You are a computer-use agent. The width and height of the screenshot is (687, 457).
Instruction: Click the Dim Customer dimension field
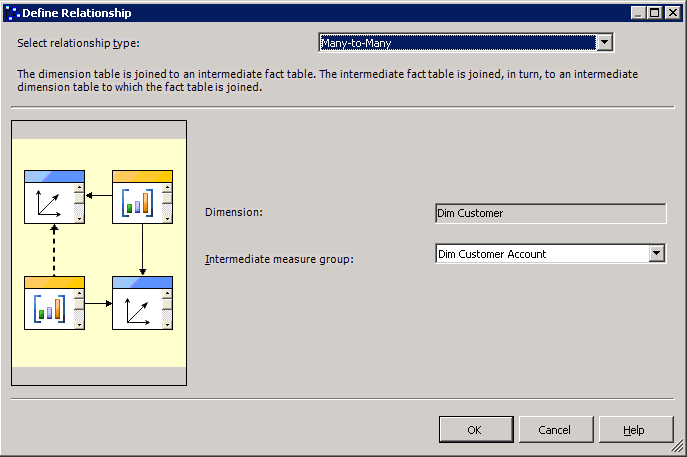551,213
